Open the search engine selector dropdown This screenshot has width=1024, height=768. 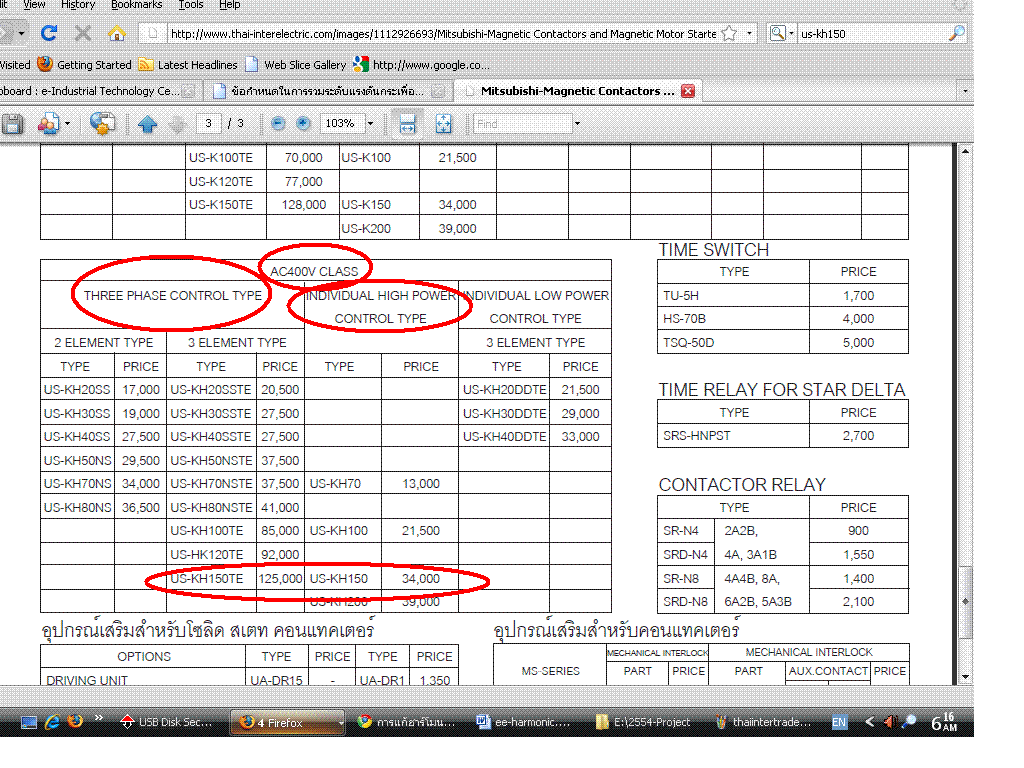click(x=781, y=33)
